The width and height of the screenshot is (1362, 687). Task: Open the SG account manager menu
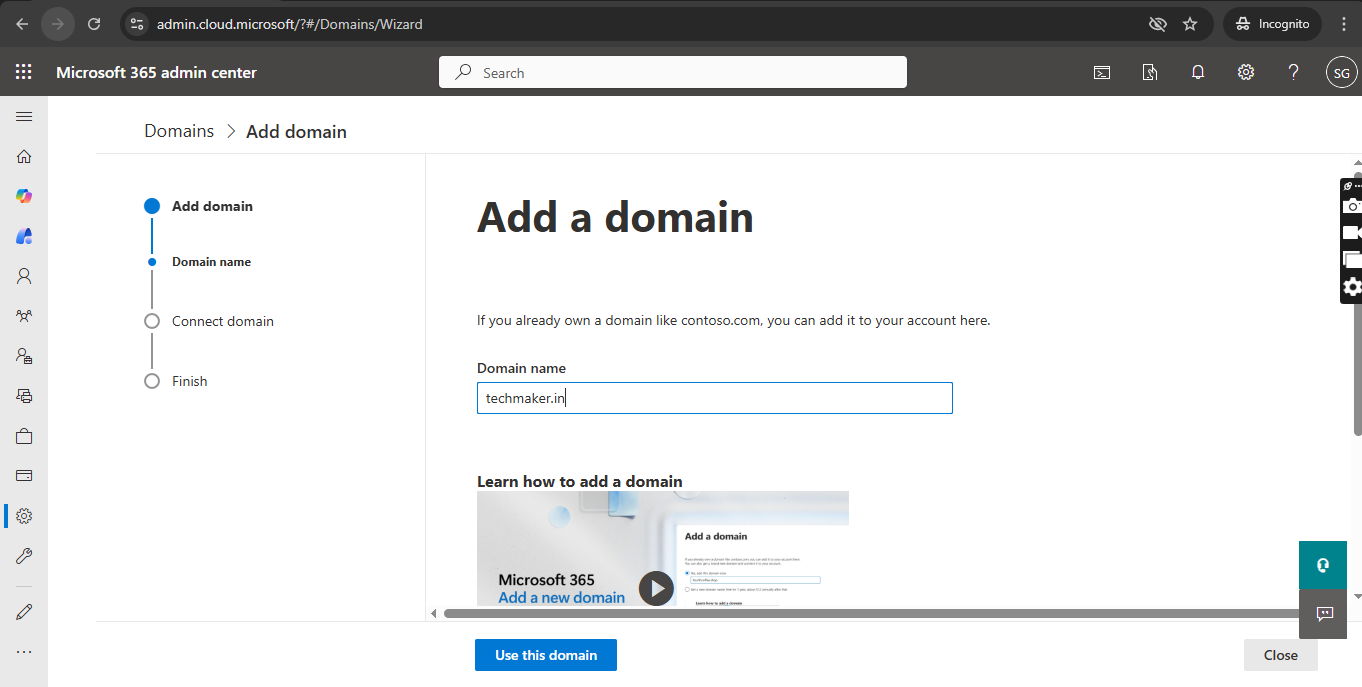pos(1341,72)
